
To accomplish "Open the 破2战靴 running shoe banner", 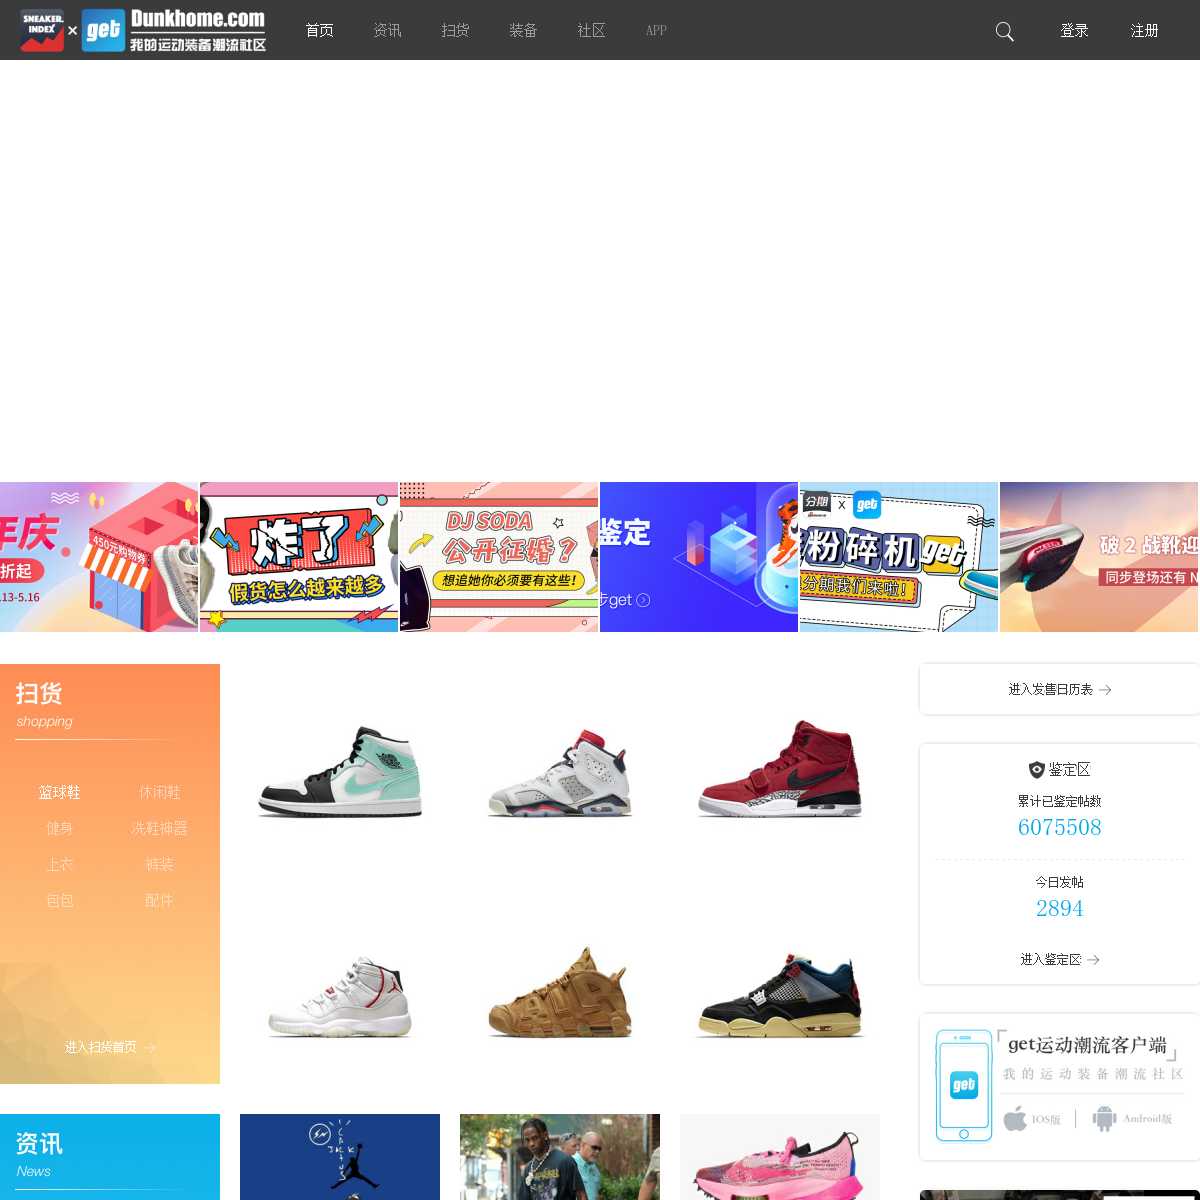I will [x=1100, y=557].
